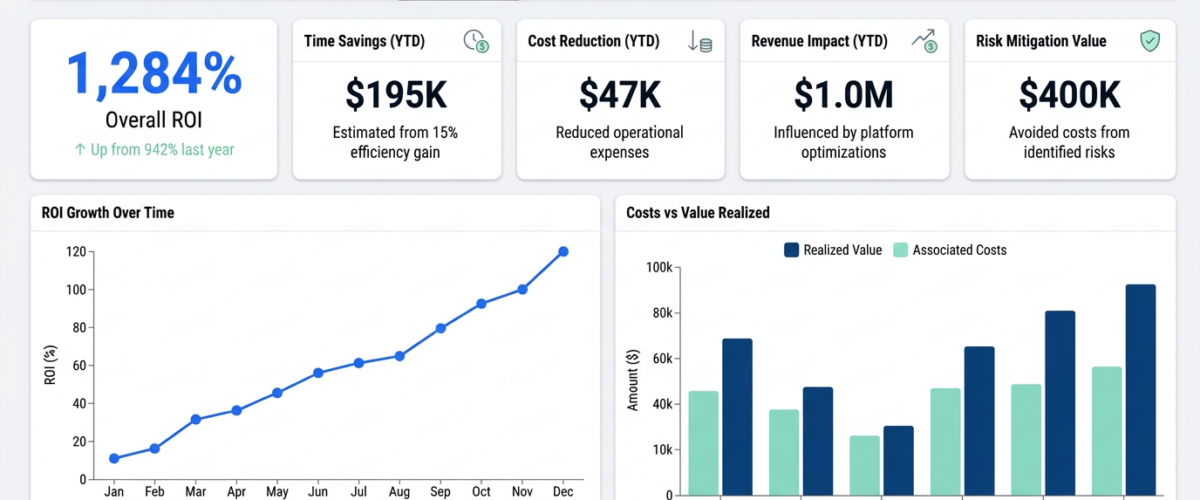
Task: Click 'Avoided costs from identified risks' text
Action: click(x=1069, y=142)
